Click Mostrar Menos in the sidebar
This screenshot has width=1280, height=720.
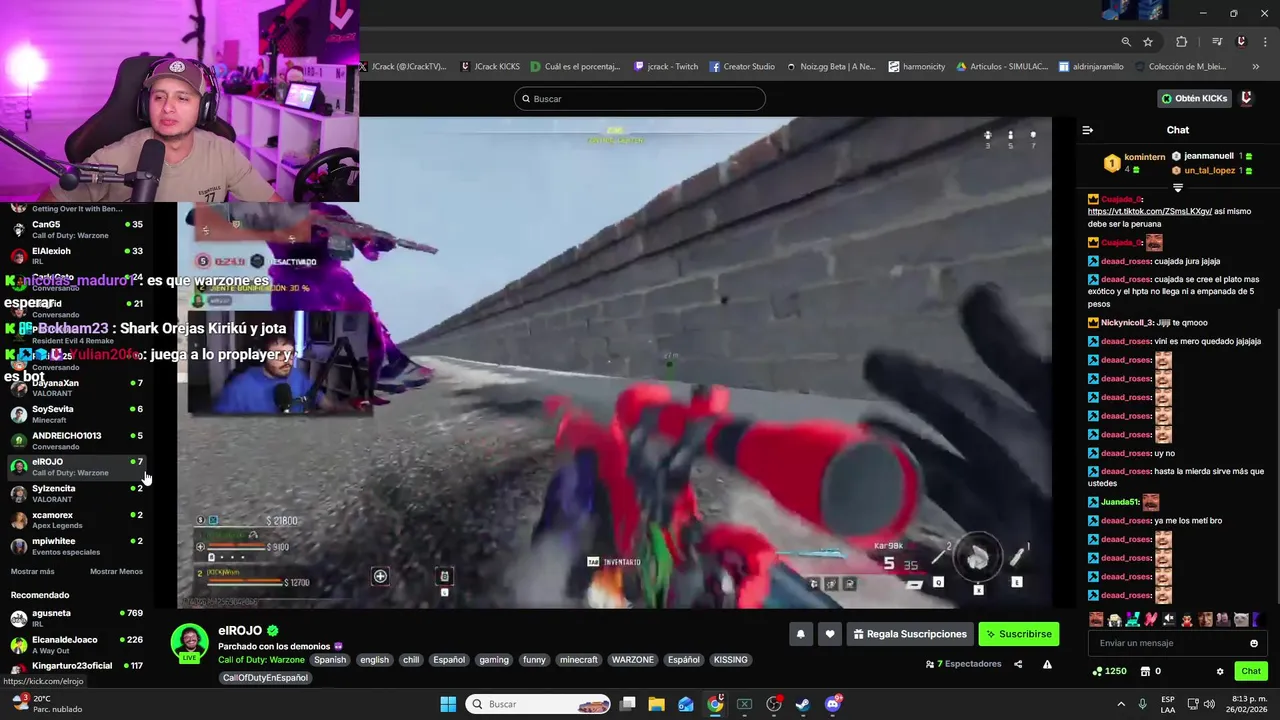click(116, 571)
